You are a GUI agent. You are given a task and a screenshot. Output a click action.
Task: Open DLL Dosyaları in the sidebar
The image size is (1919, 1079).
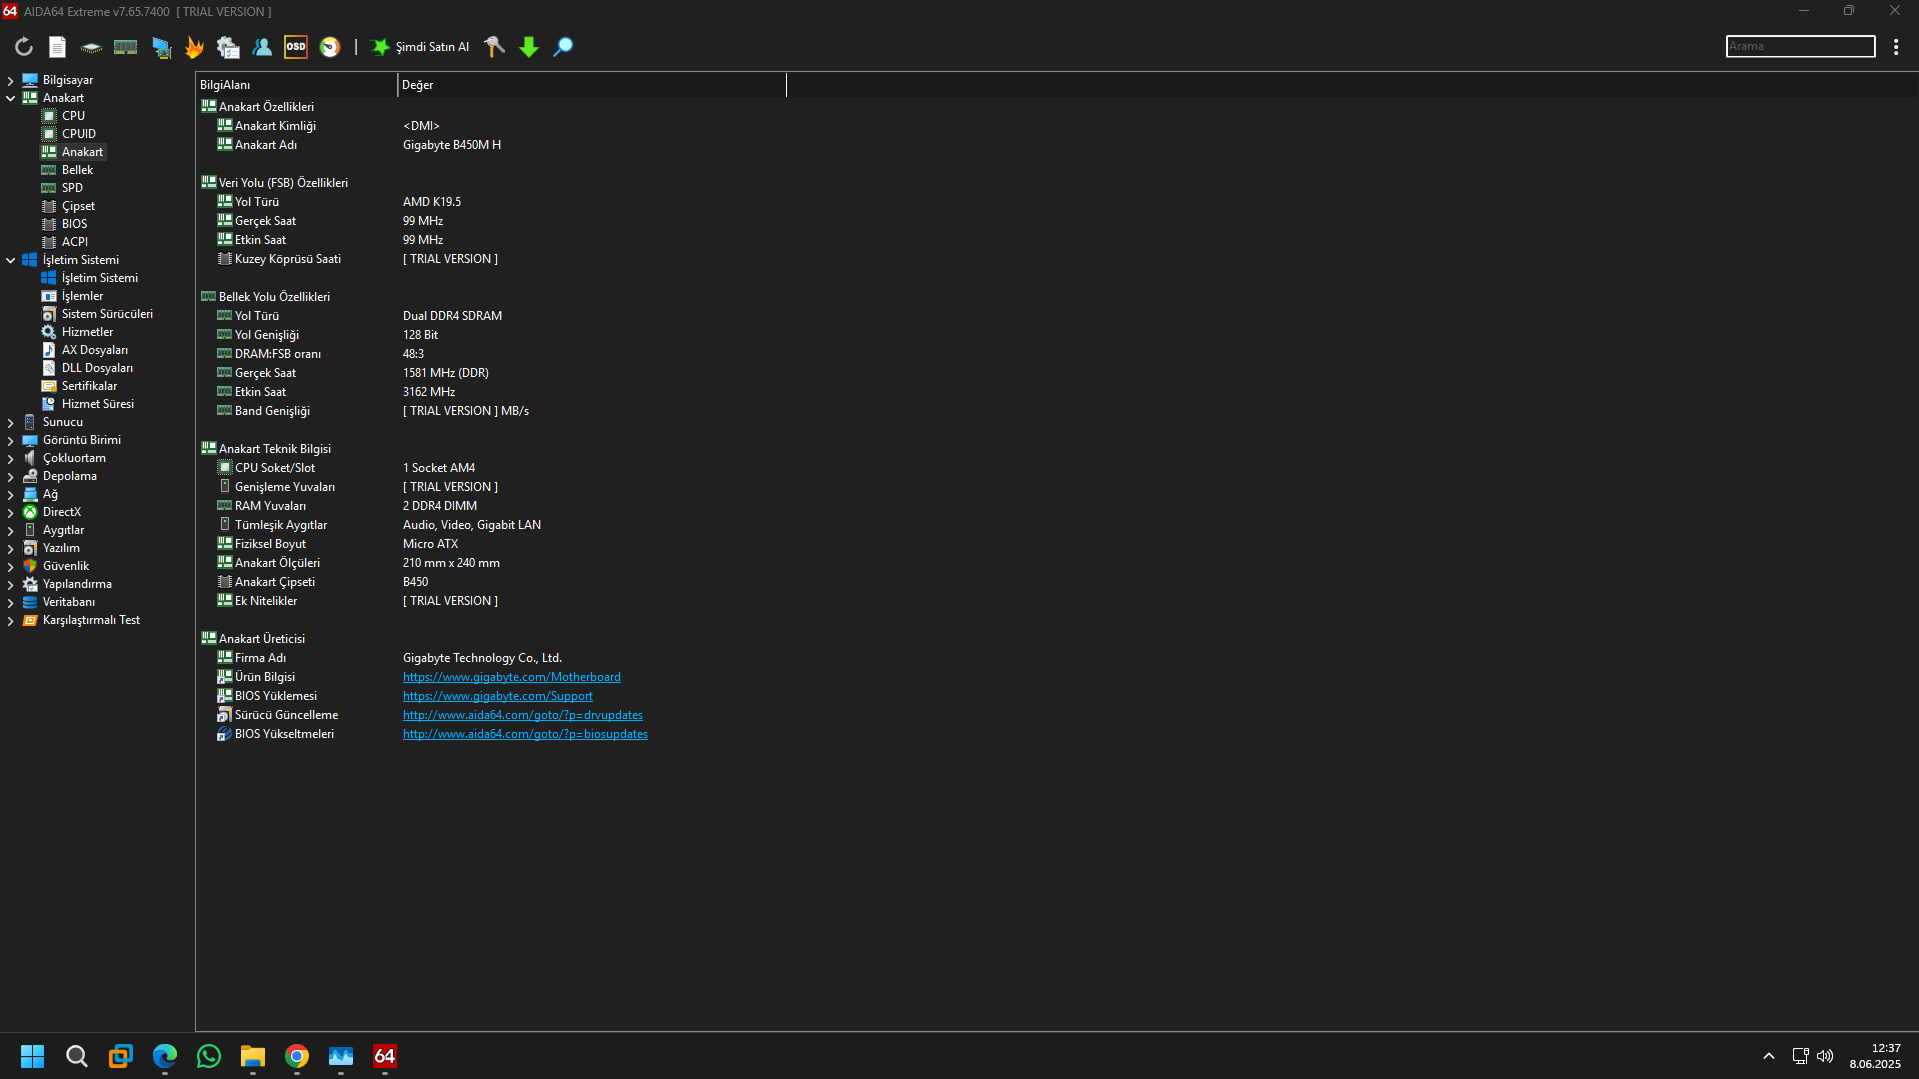pyautogui.click(x=97, y=368)
